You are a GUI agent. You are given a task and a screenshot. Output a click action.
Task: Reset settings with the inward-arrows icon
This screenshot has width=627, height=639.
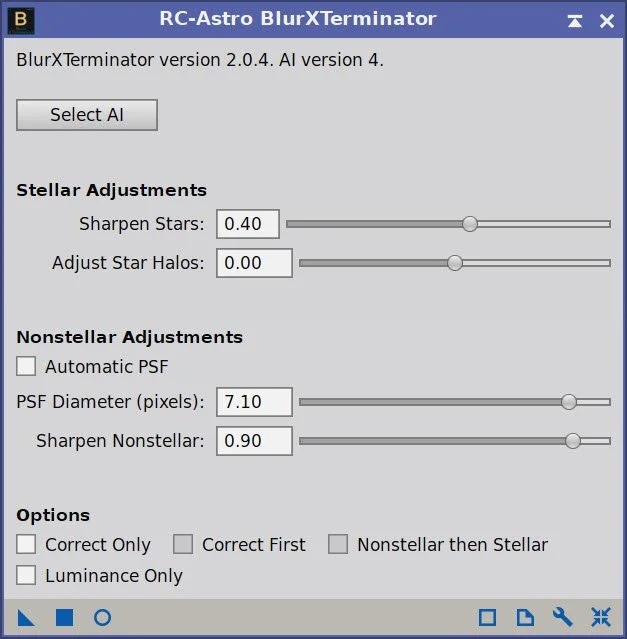pos(601,617)
